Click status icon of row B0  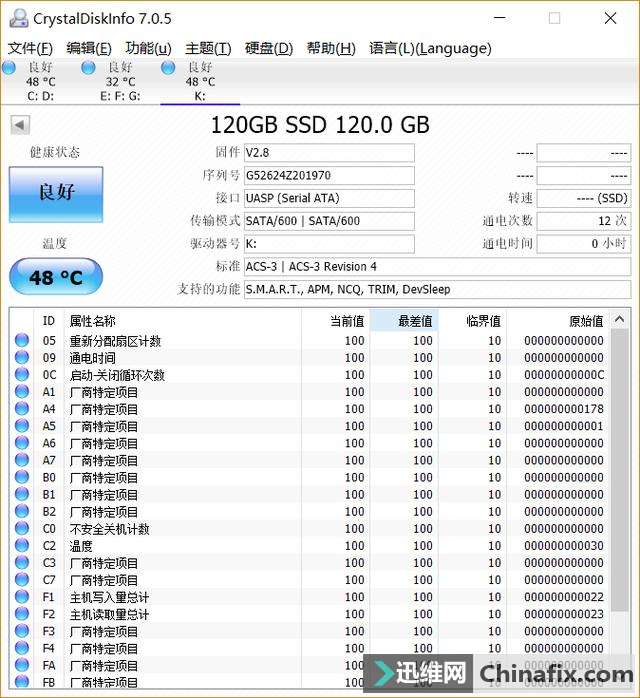(x=22, y=477)
